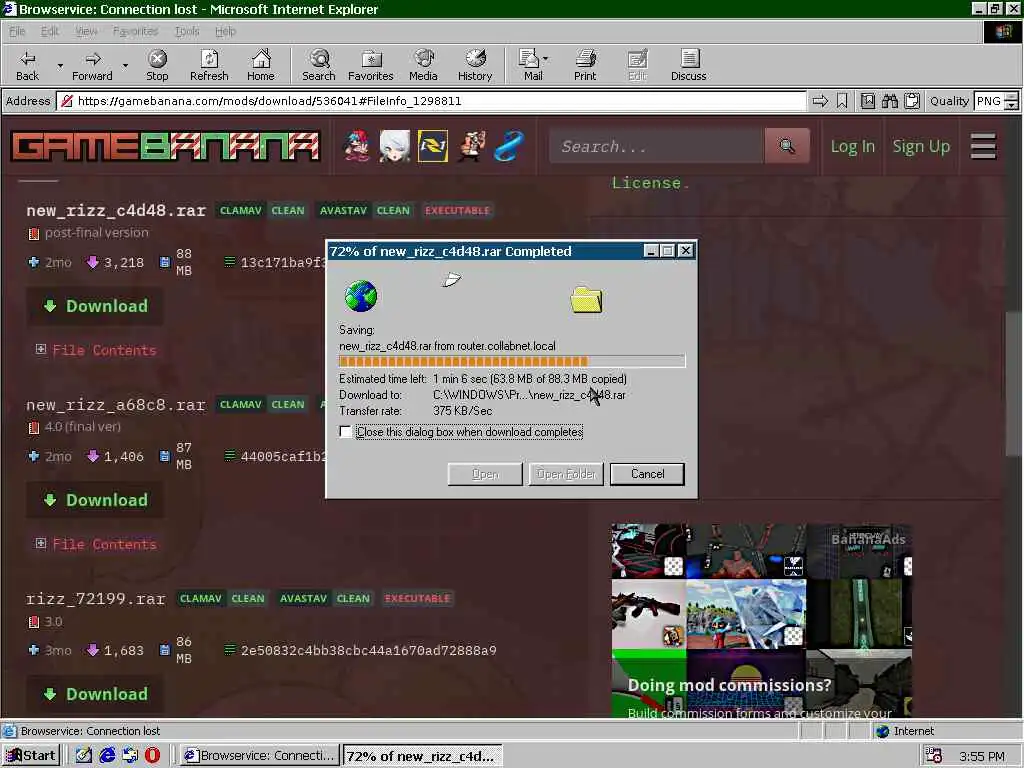Image resolution: width=1024 pixels, height=768 pixels.
Task: Open the History toolbar button
Action: (475, 65)
